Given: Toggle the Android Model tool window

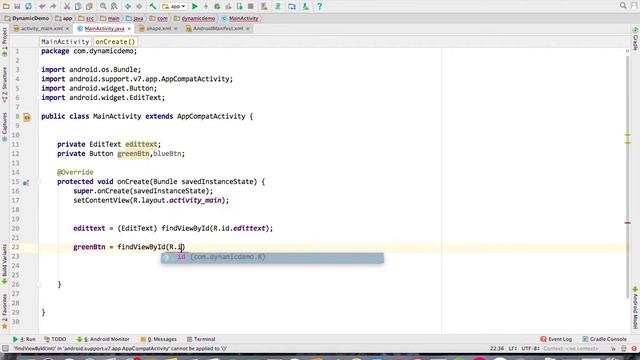Looking at the screenshot, I should pos(635,307).
